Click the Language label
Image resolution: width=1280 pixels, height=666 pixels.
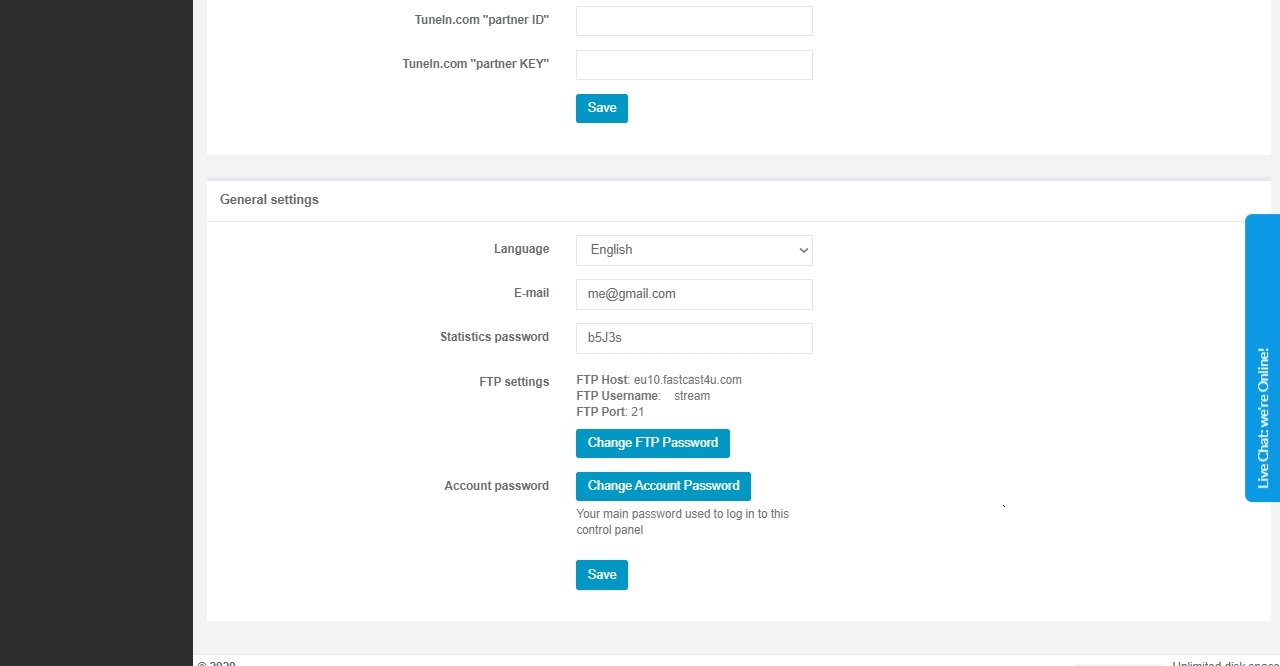pyautogui.click(x=521, y=249)
